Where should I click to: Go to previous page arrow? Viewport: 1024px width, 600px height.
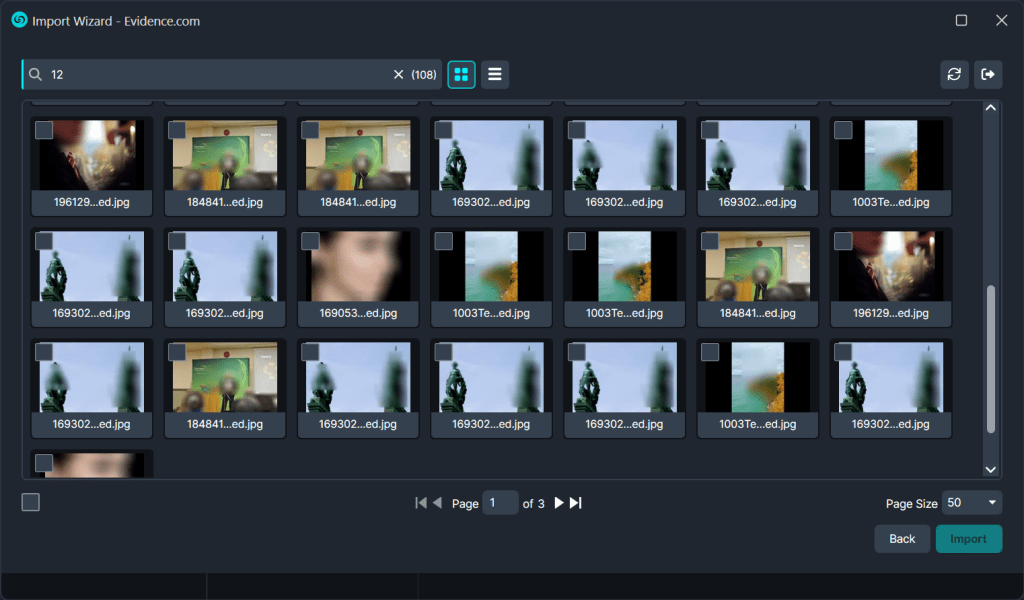coord(437,503)
